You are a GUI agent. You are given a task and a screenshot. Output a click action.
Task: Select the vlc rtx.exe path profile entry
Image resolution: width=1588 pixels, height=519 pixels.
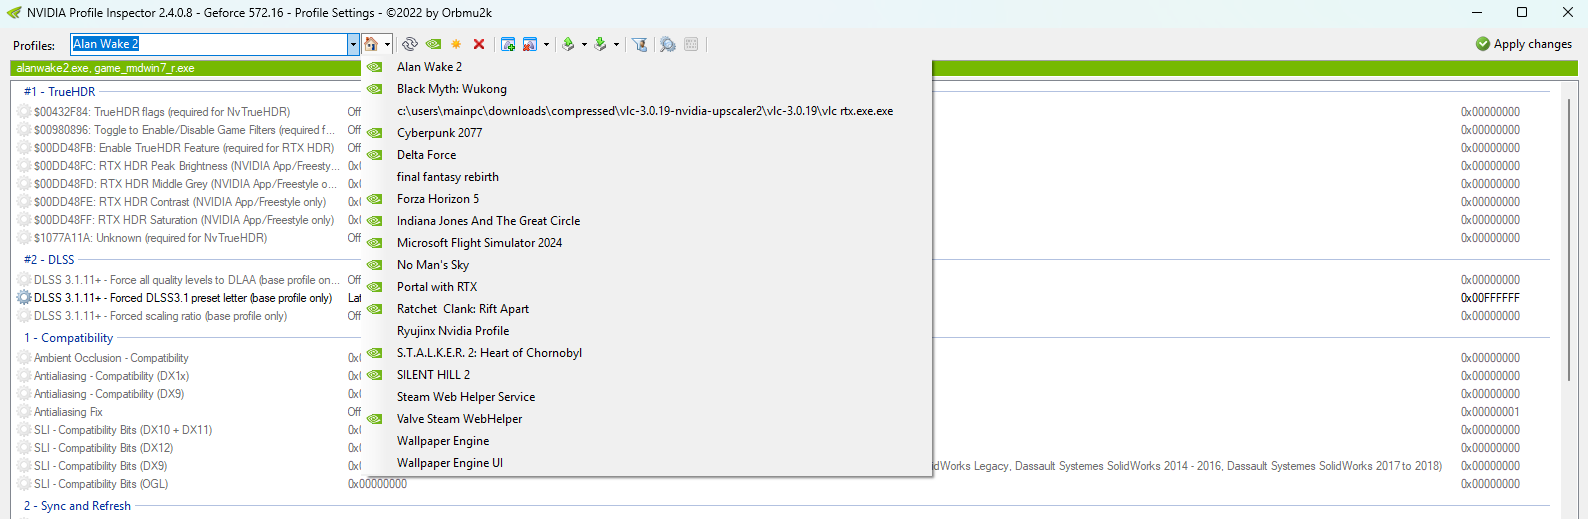(647, 111)
